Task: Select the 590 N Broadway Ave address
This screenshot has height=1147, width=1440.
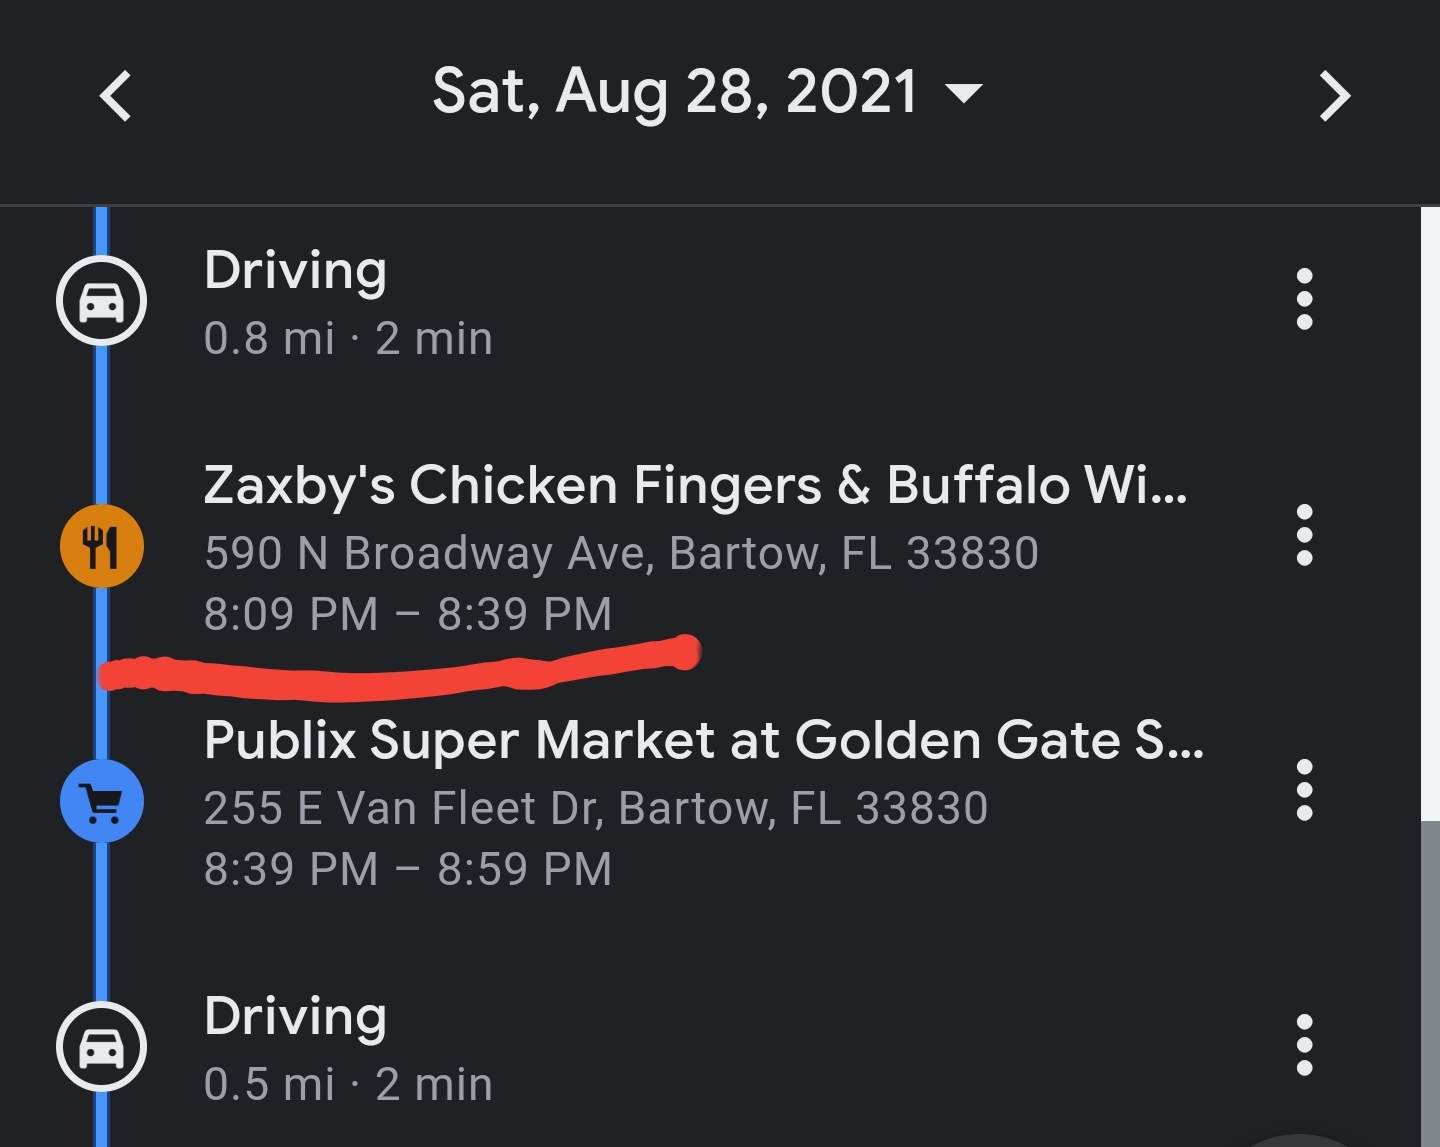Action: (x=620, y=553)
